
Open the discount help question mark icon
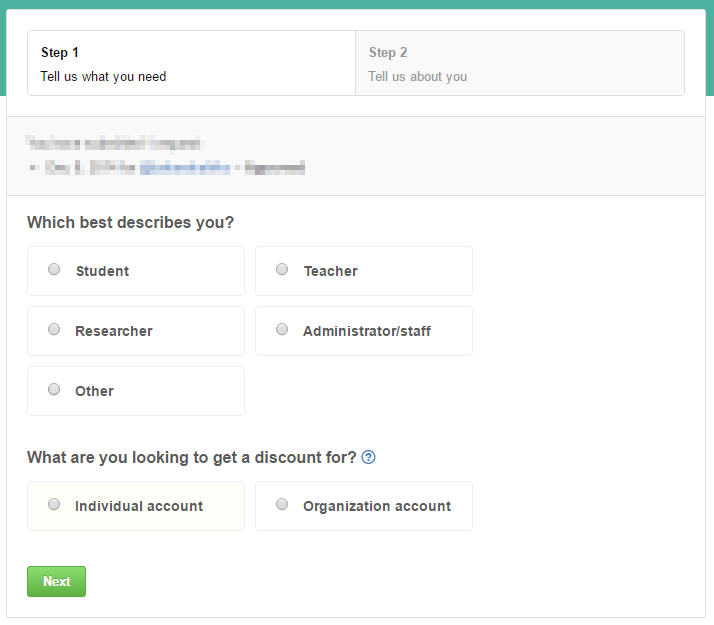point(368,457)
